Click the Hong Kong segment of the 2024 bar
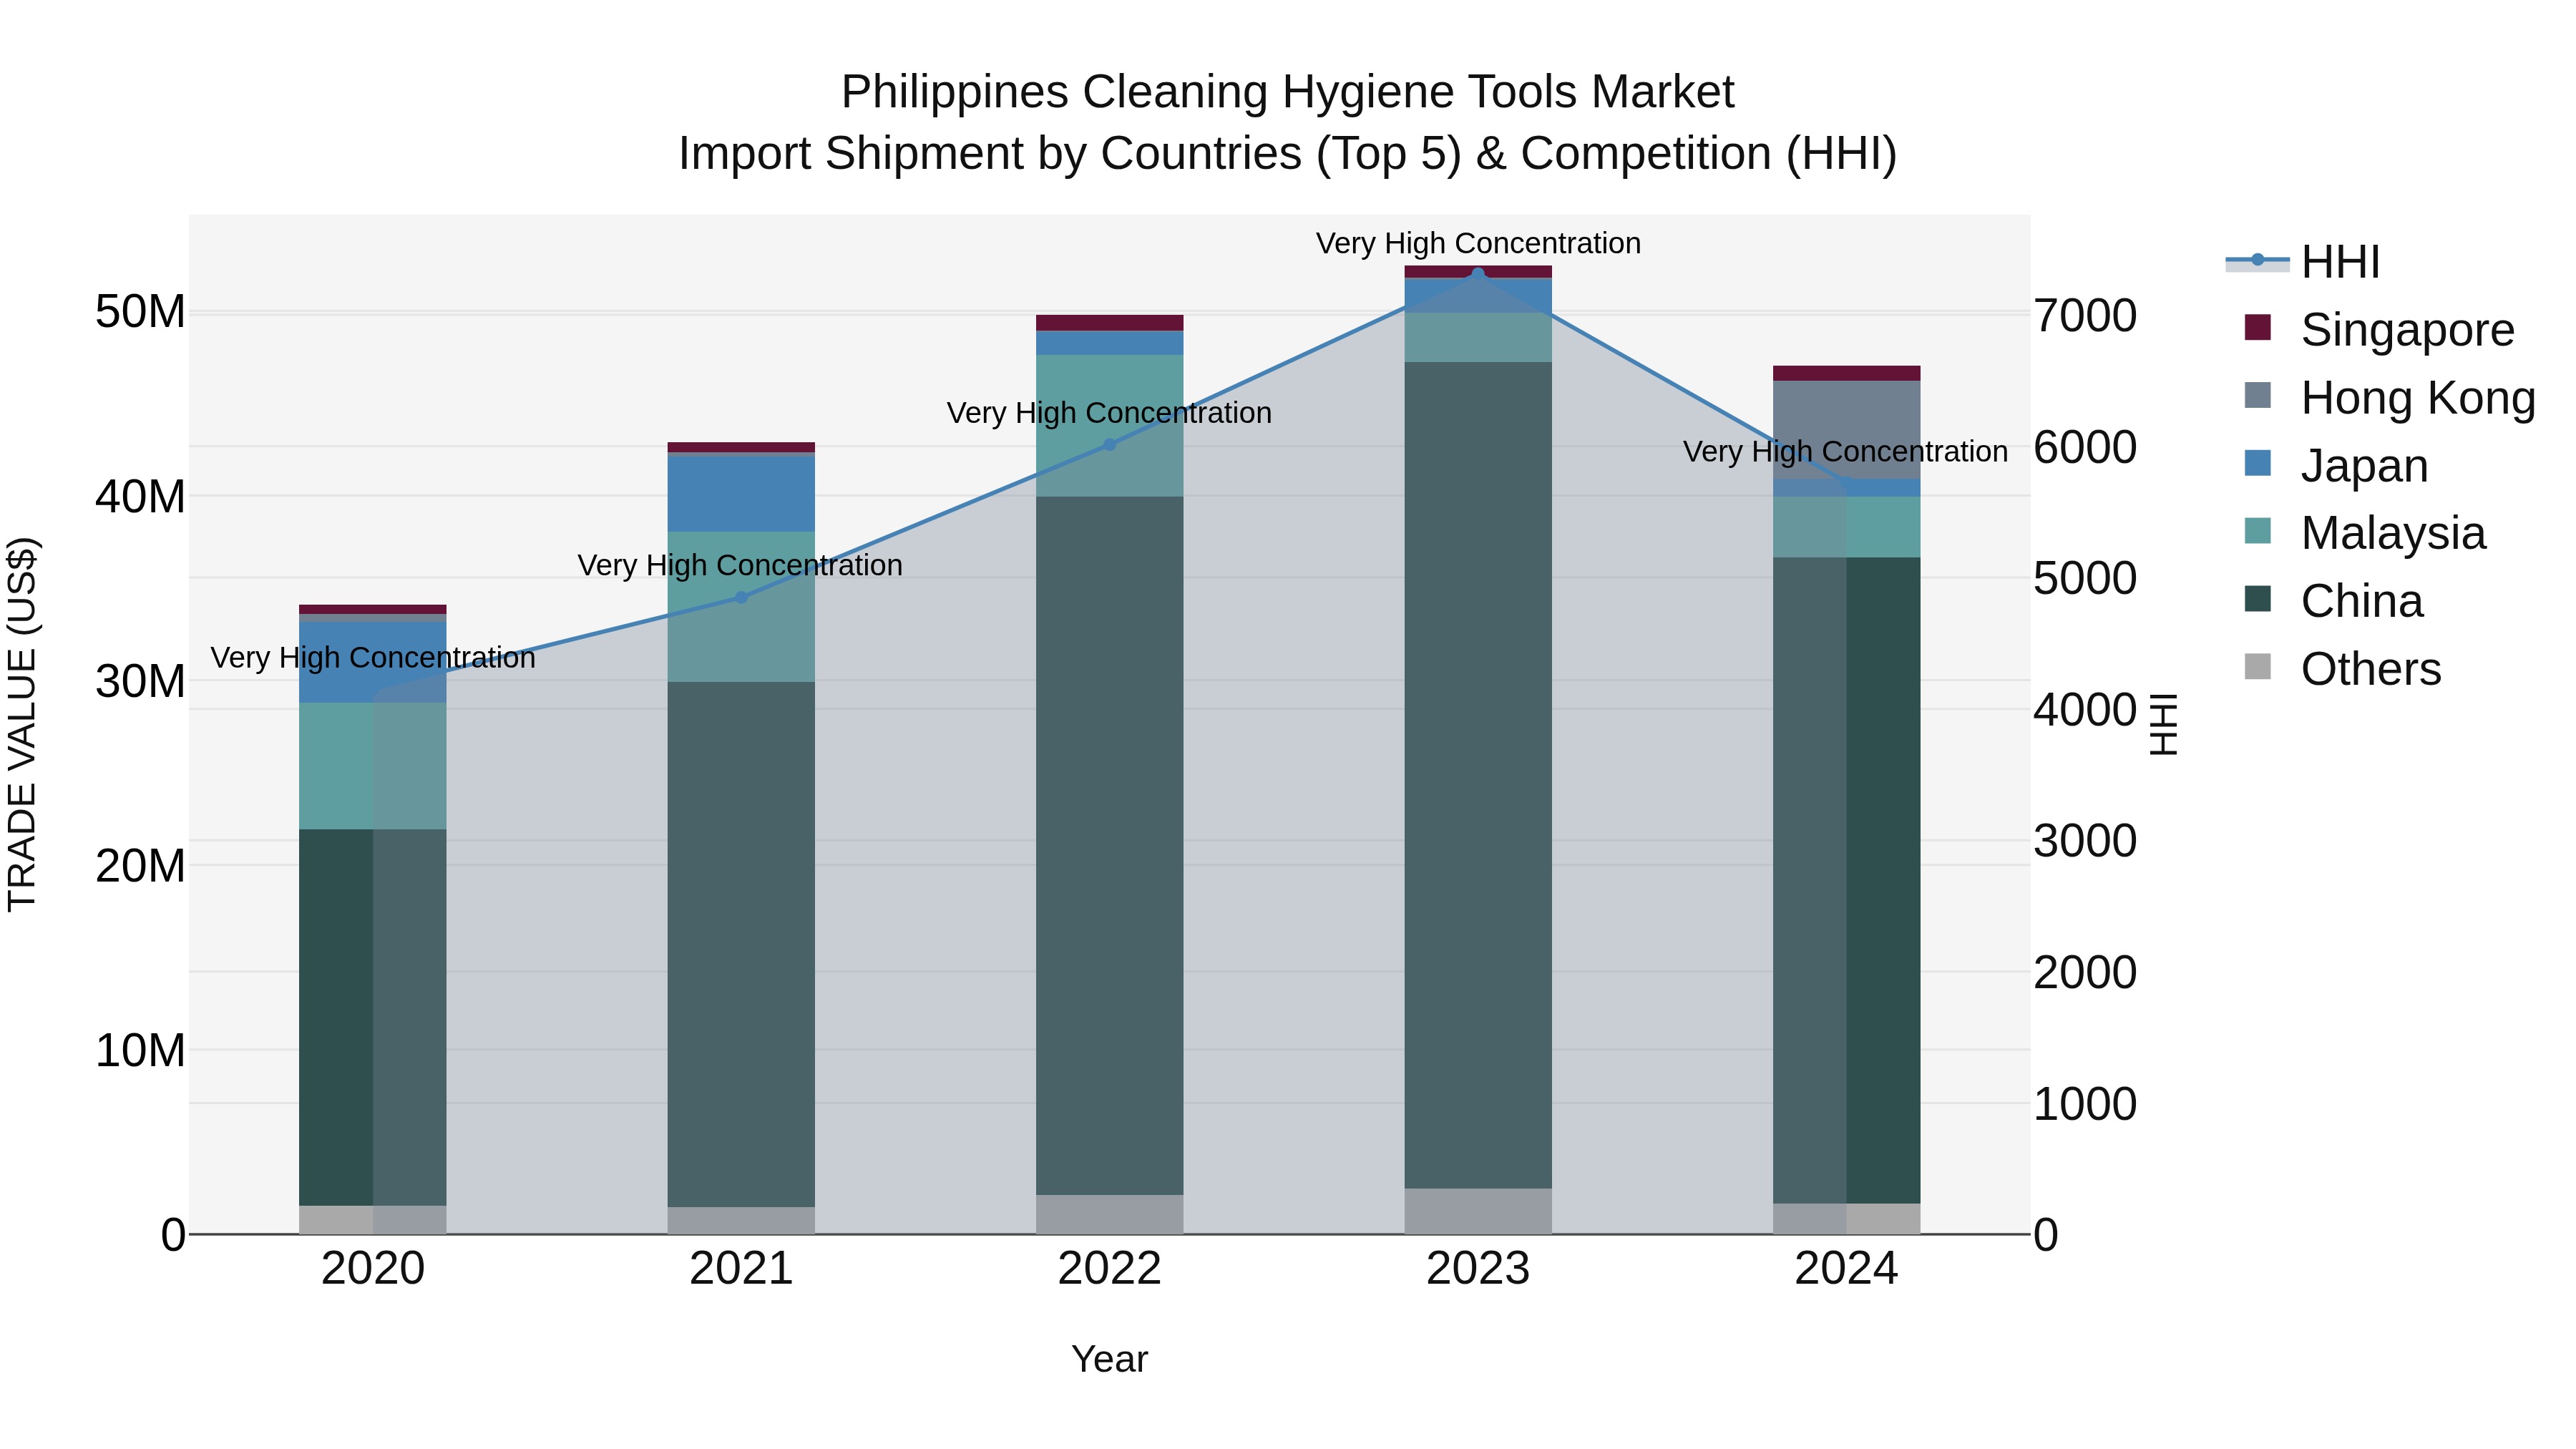Viewport: 2576px width, 1449px height. point(1846,430)
